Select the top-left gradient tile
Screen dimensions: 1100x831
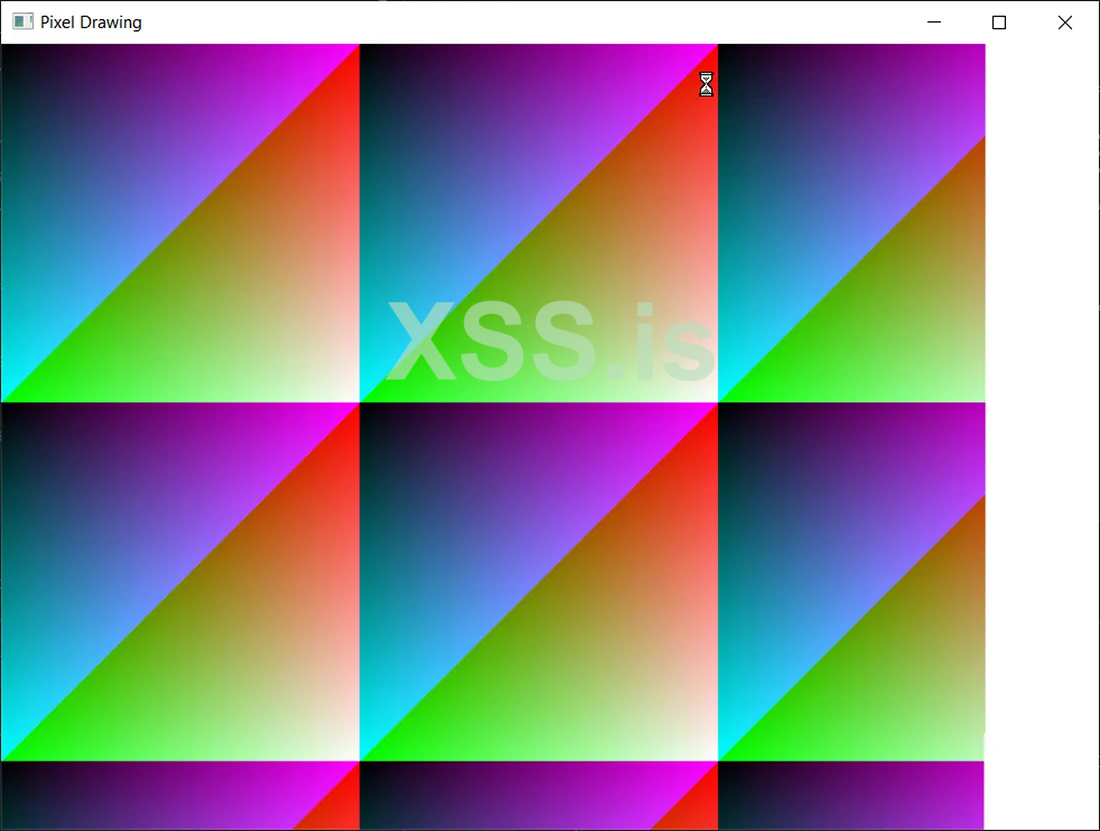tap(180, 220)
